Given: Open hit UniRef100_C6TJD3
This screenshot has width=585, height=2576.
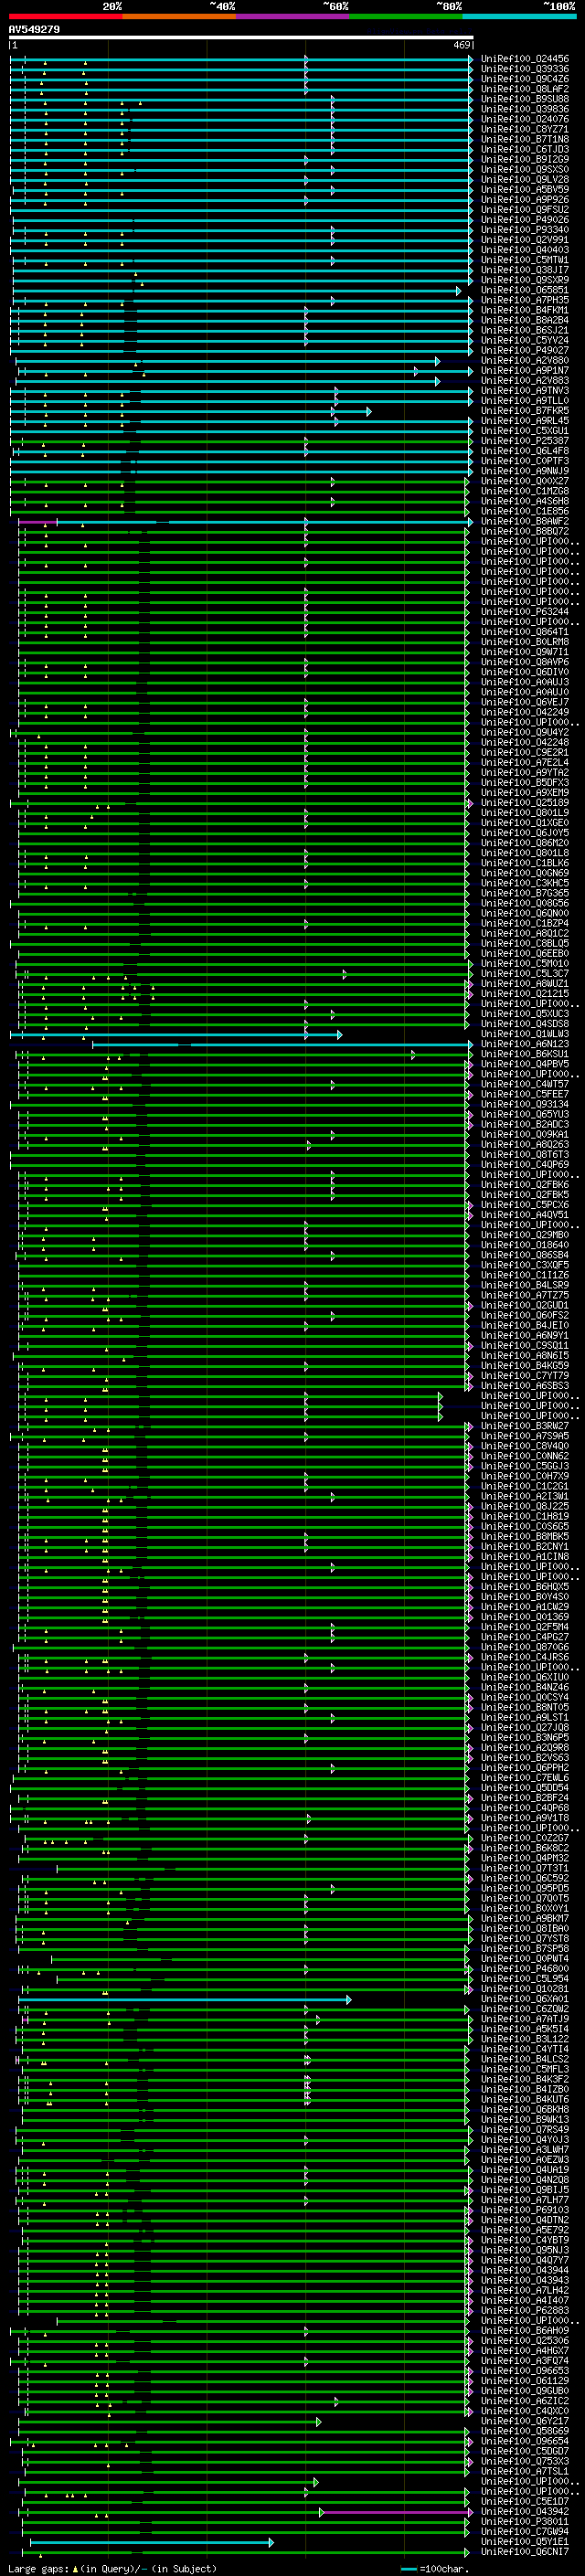Looking at the screenshot, I should coord(525,149).
